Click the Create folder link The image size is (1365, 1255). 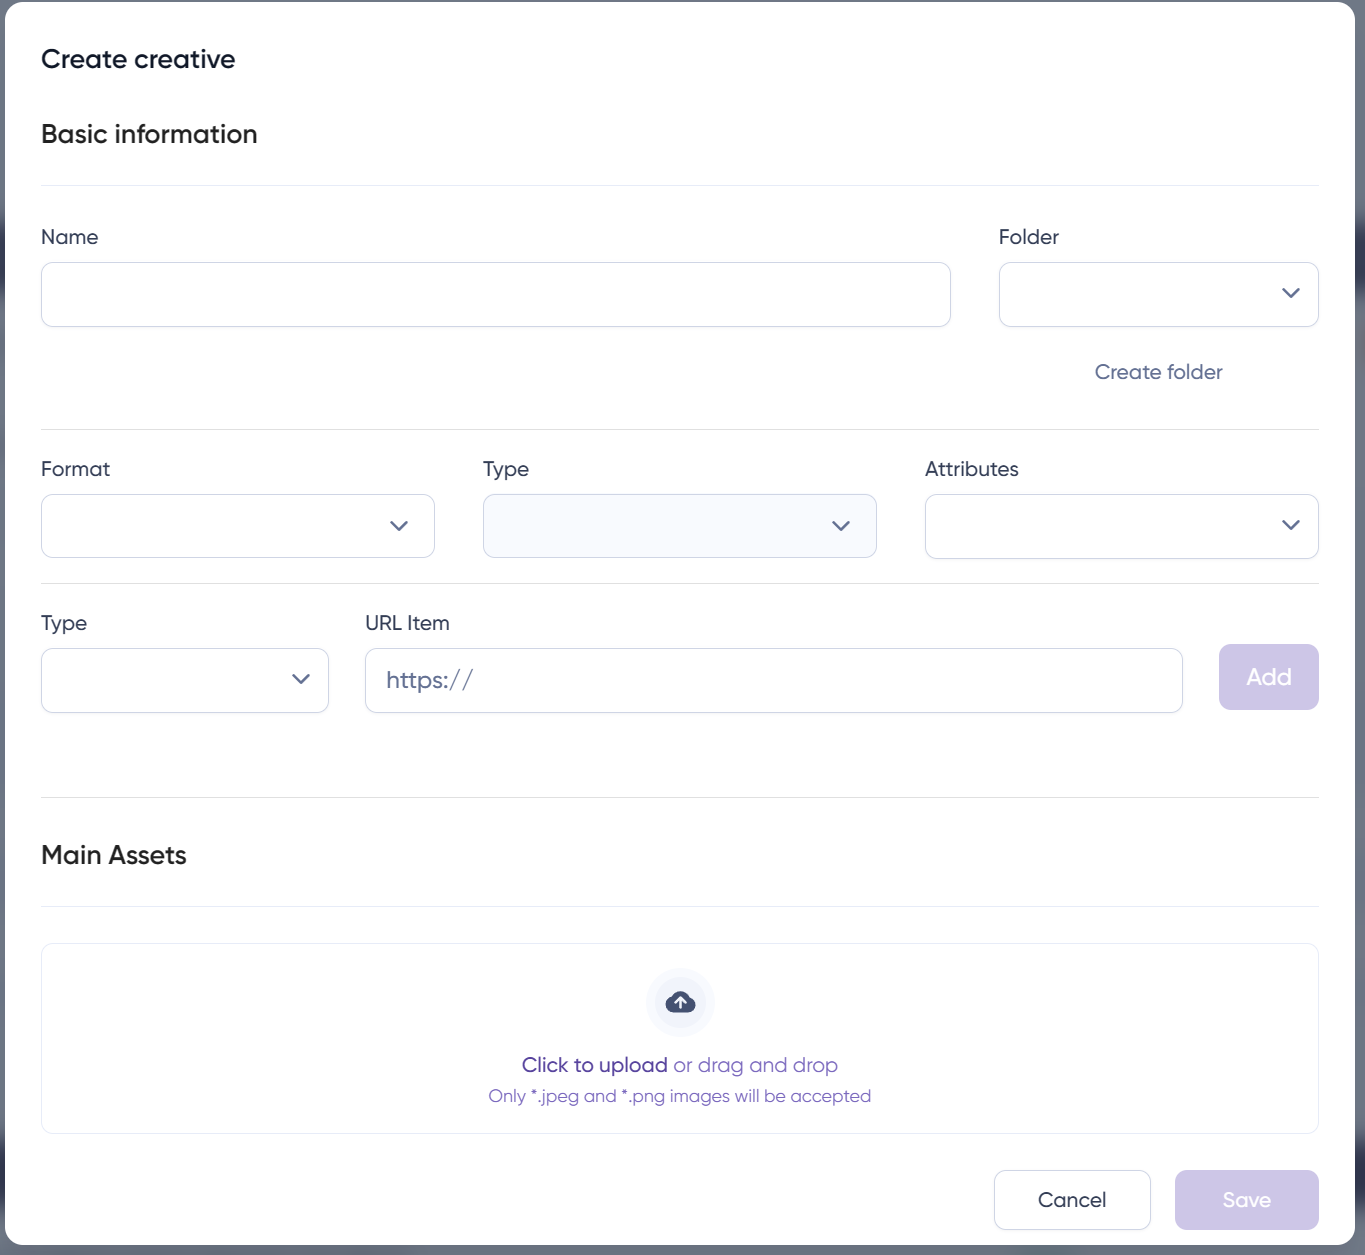click(1158, 371)
